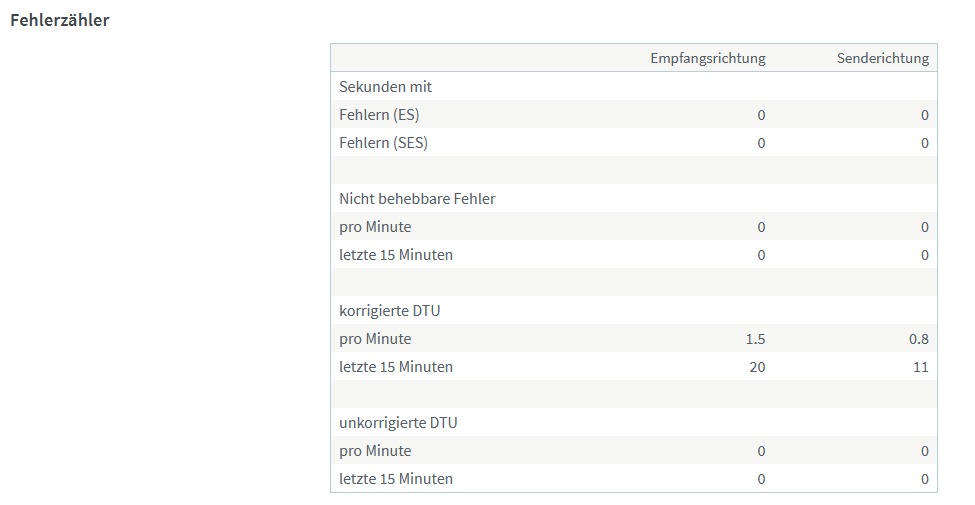Click the Fehlerzähler section heading
The height and width of the screenshot is (505, 975).
pos(60,20)
